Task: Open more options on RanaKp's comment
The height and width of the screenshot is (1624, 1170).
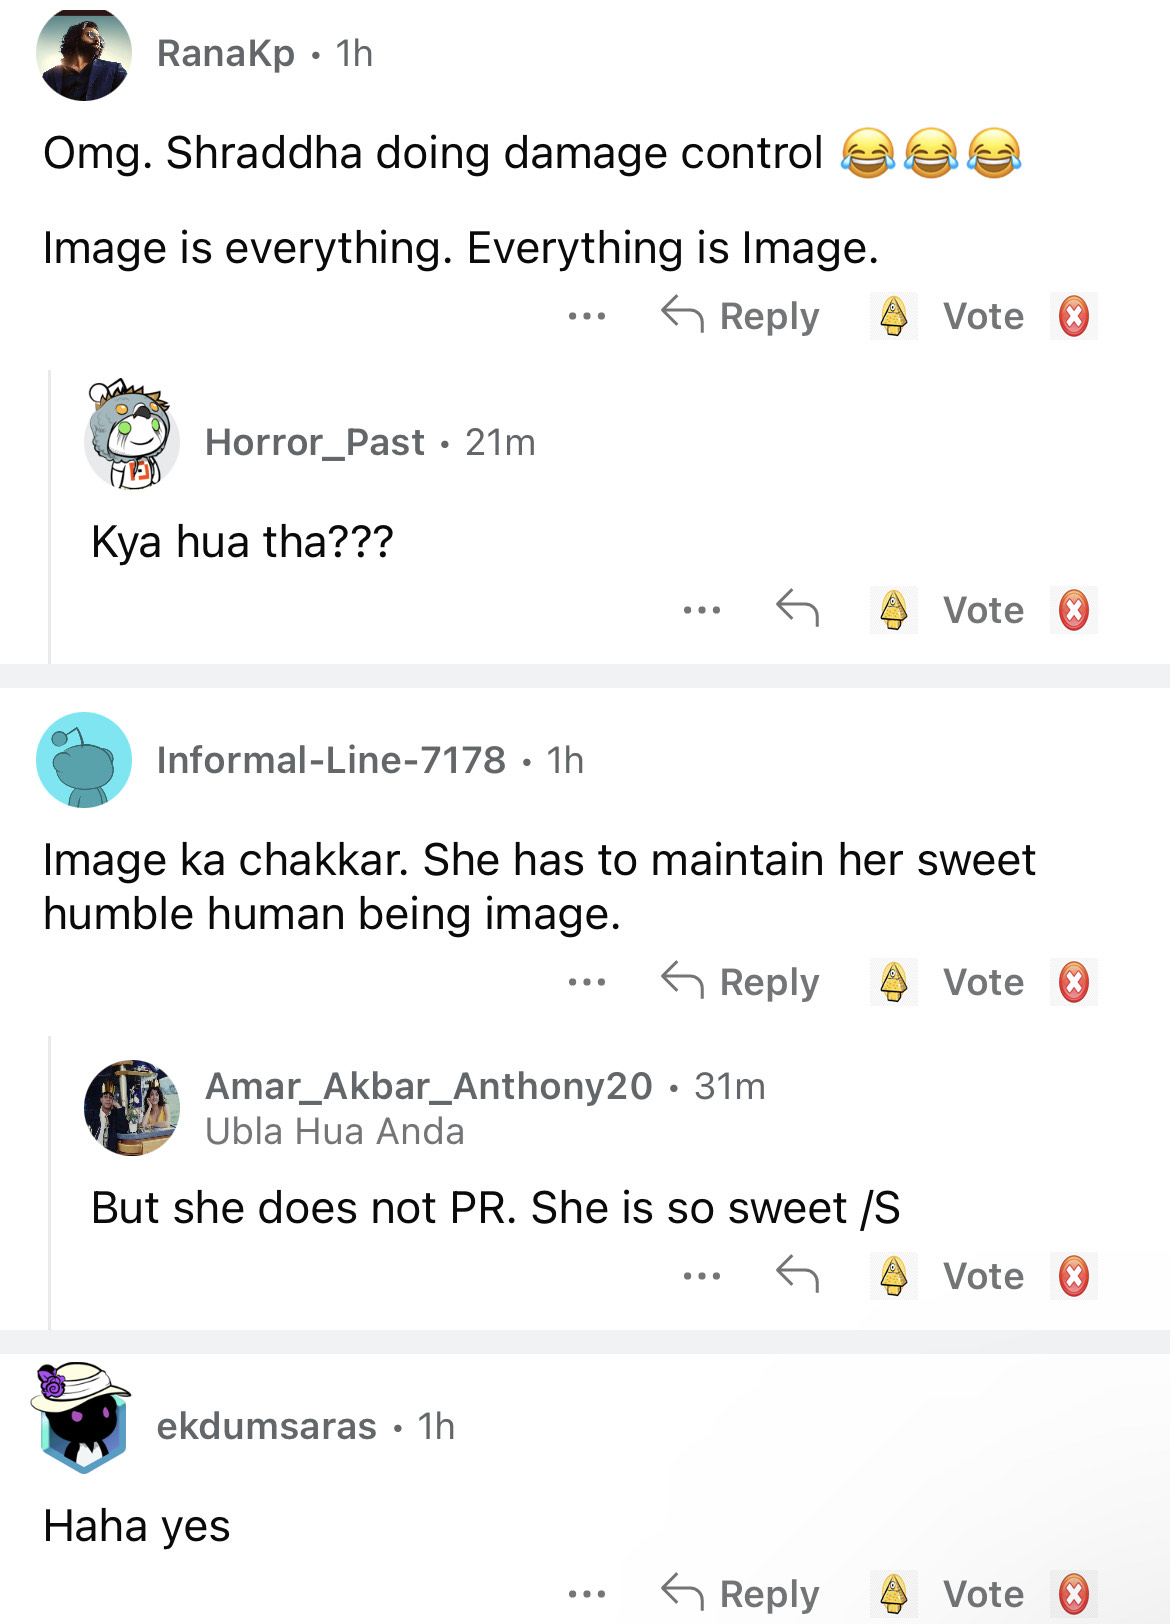Action: 587,317
